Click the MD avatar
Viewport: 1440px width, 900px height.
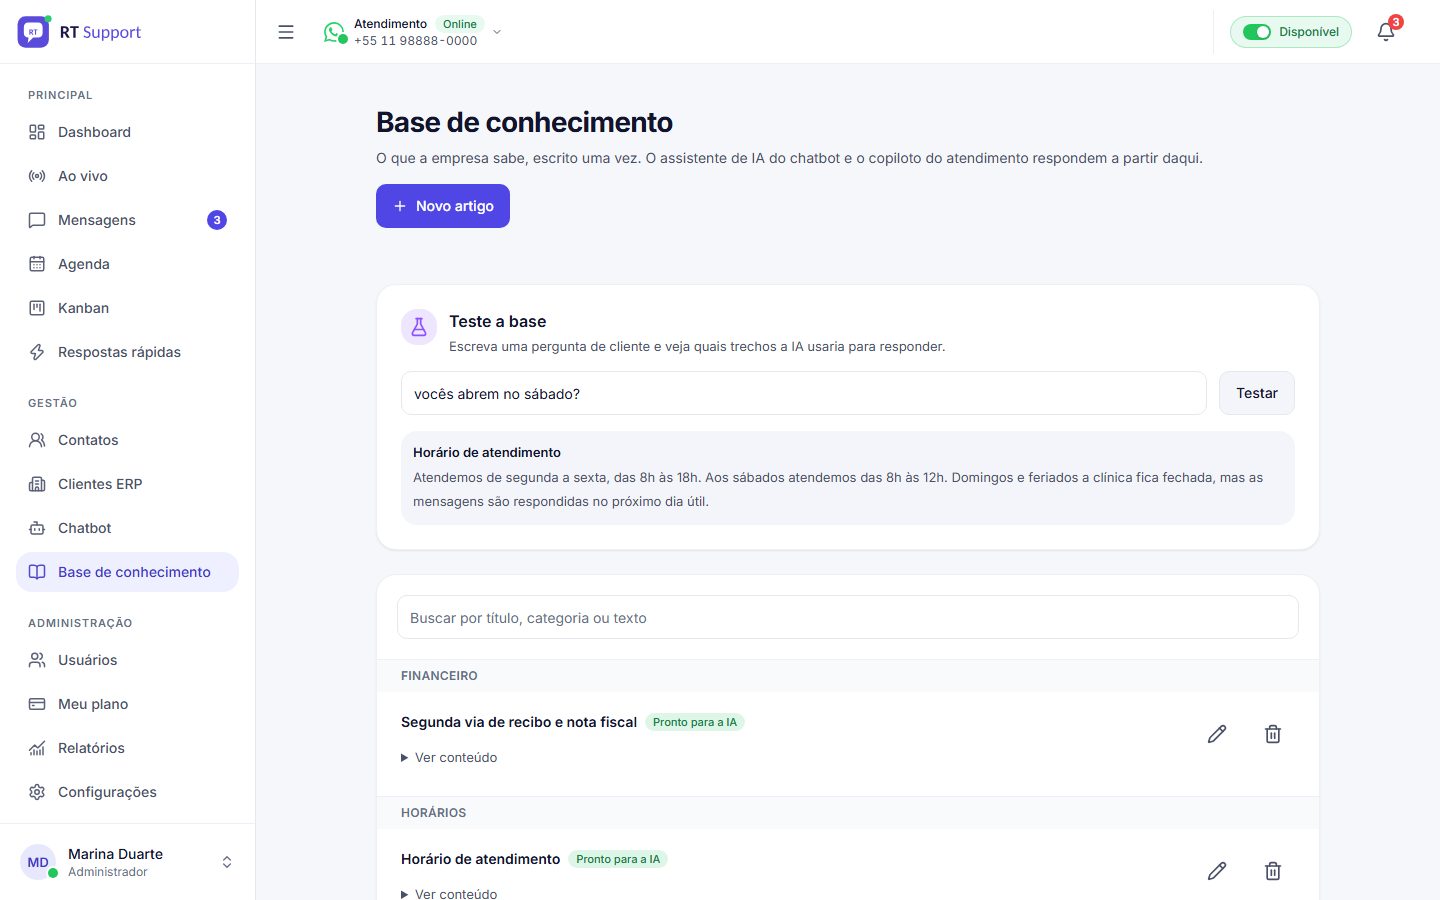[x=38, y=862]
